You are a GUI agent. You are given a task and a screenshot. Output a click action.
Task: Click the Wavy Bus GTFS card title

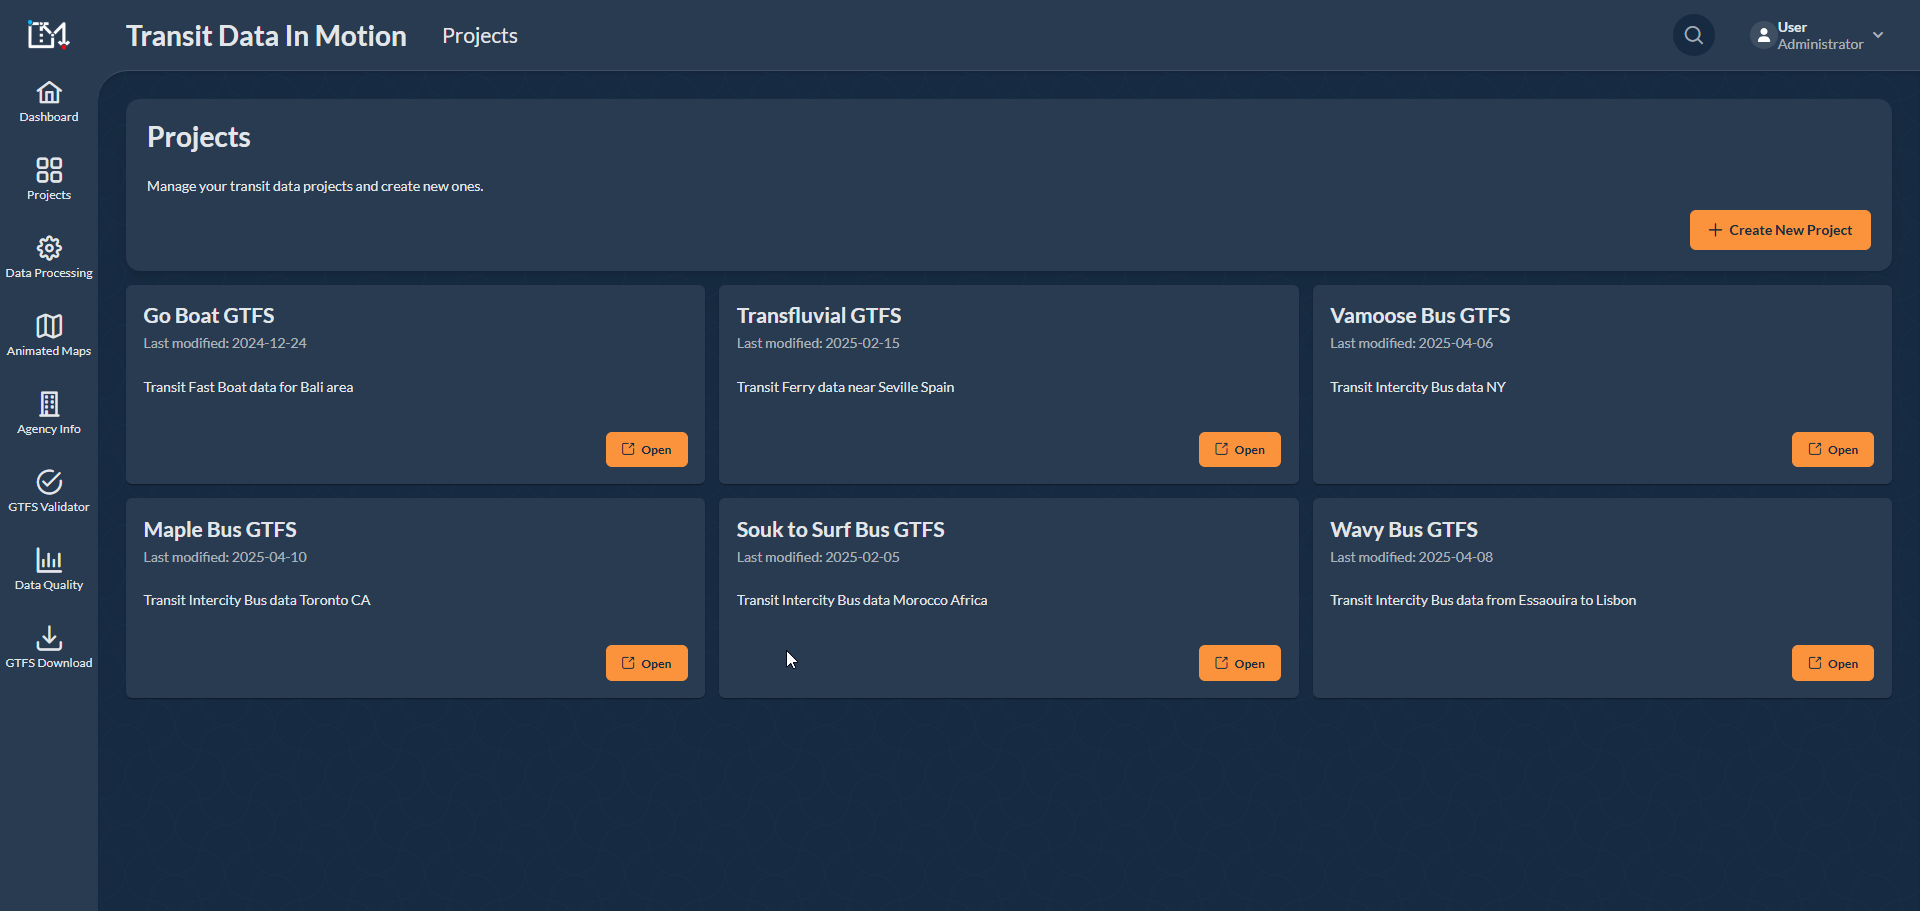pos(1403,530)
